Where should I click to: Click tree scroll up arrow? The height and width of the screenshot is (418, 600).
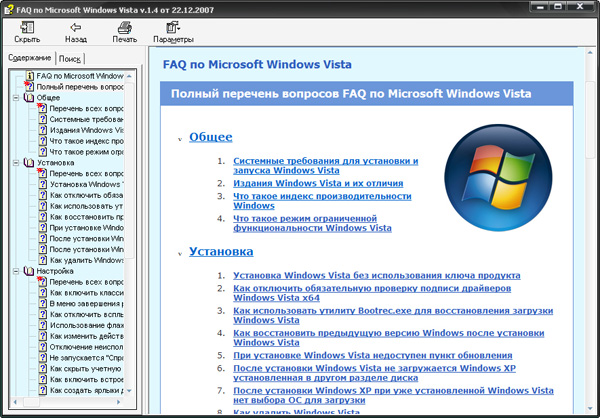(x=129, y=76)
